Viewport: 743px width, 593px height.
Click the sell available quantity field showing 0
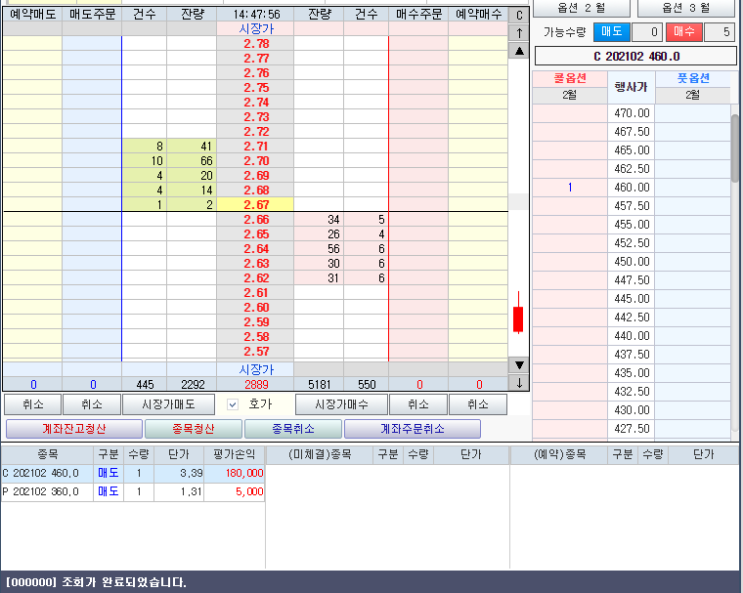click(647, 32)
